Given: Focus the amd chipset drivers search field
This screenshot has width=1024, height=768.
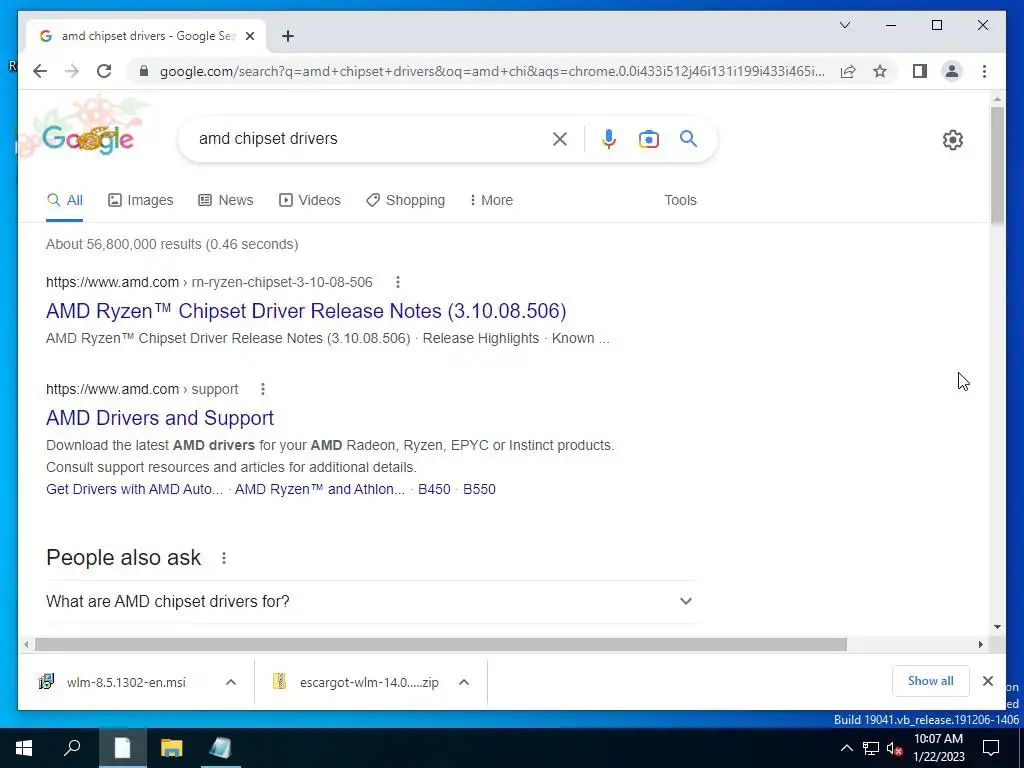Looking at the screenshot, I should pos(372,138).
